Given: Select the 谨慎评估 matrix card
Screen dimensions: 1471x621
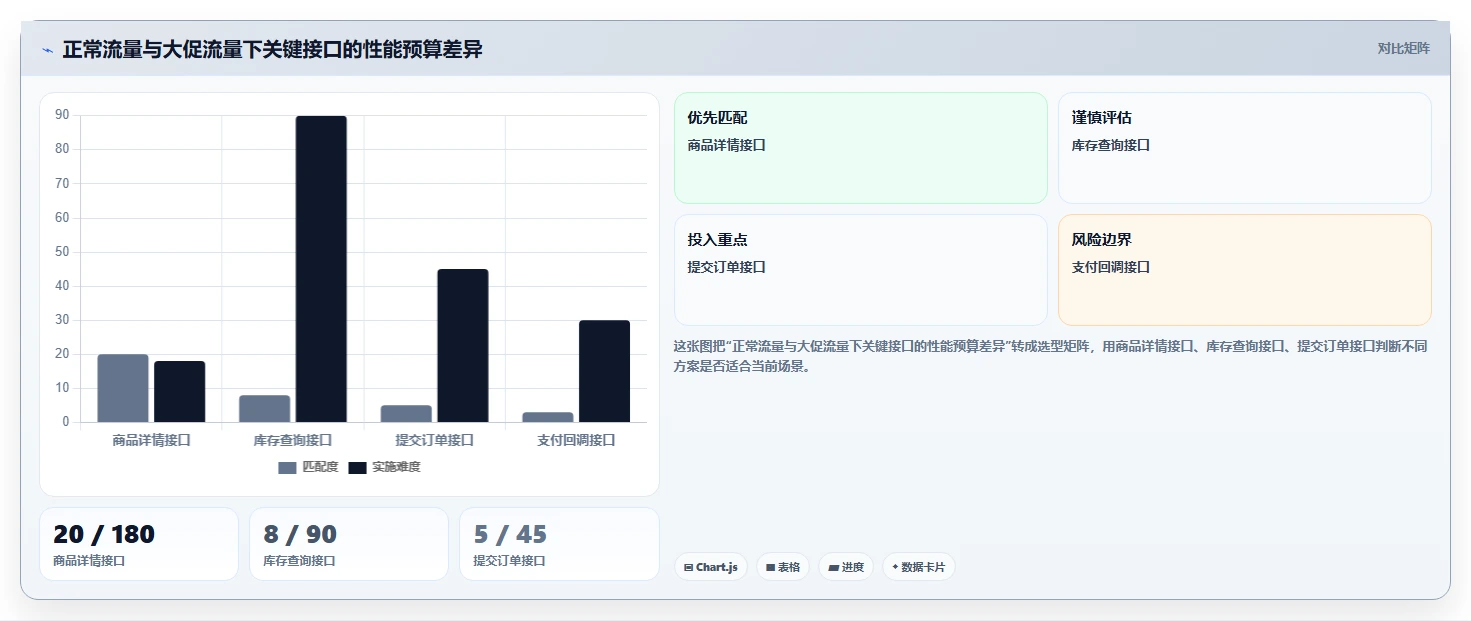Looking at the screenshot, I should (1244, 148).
